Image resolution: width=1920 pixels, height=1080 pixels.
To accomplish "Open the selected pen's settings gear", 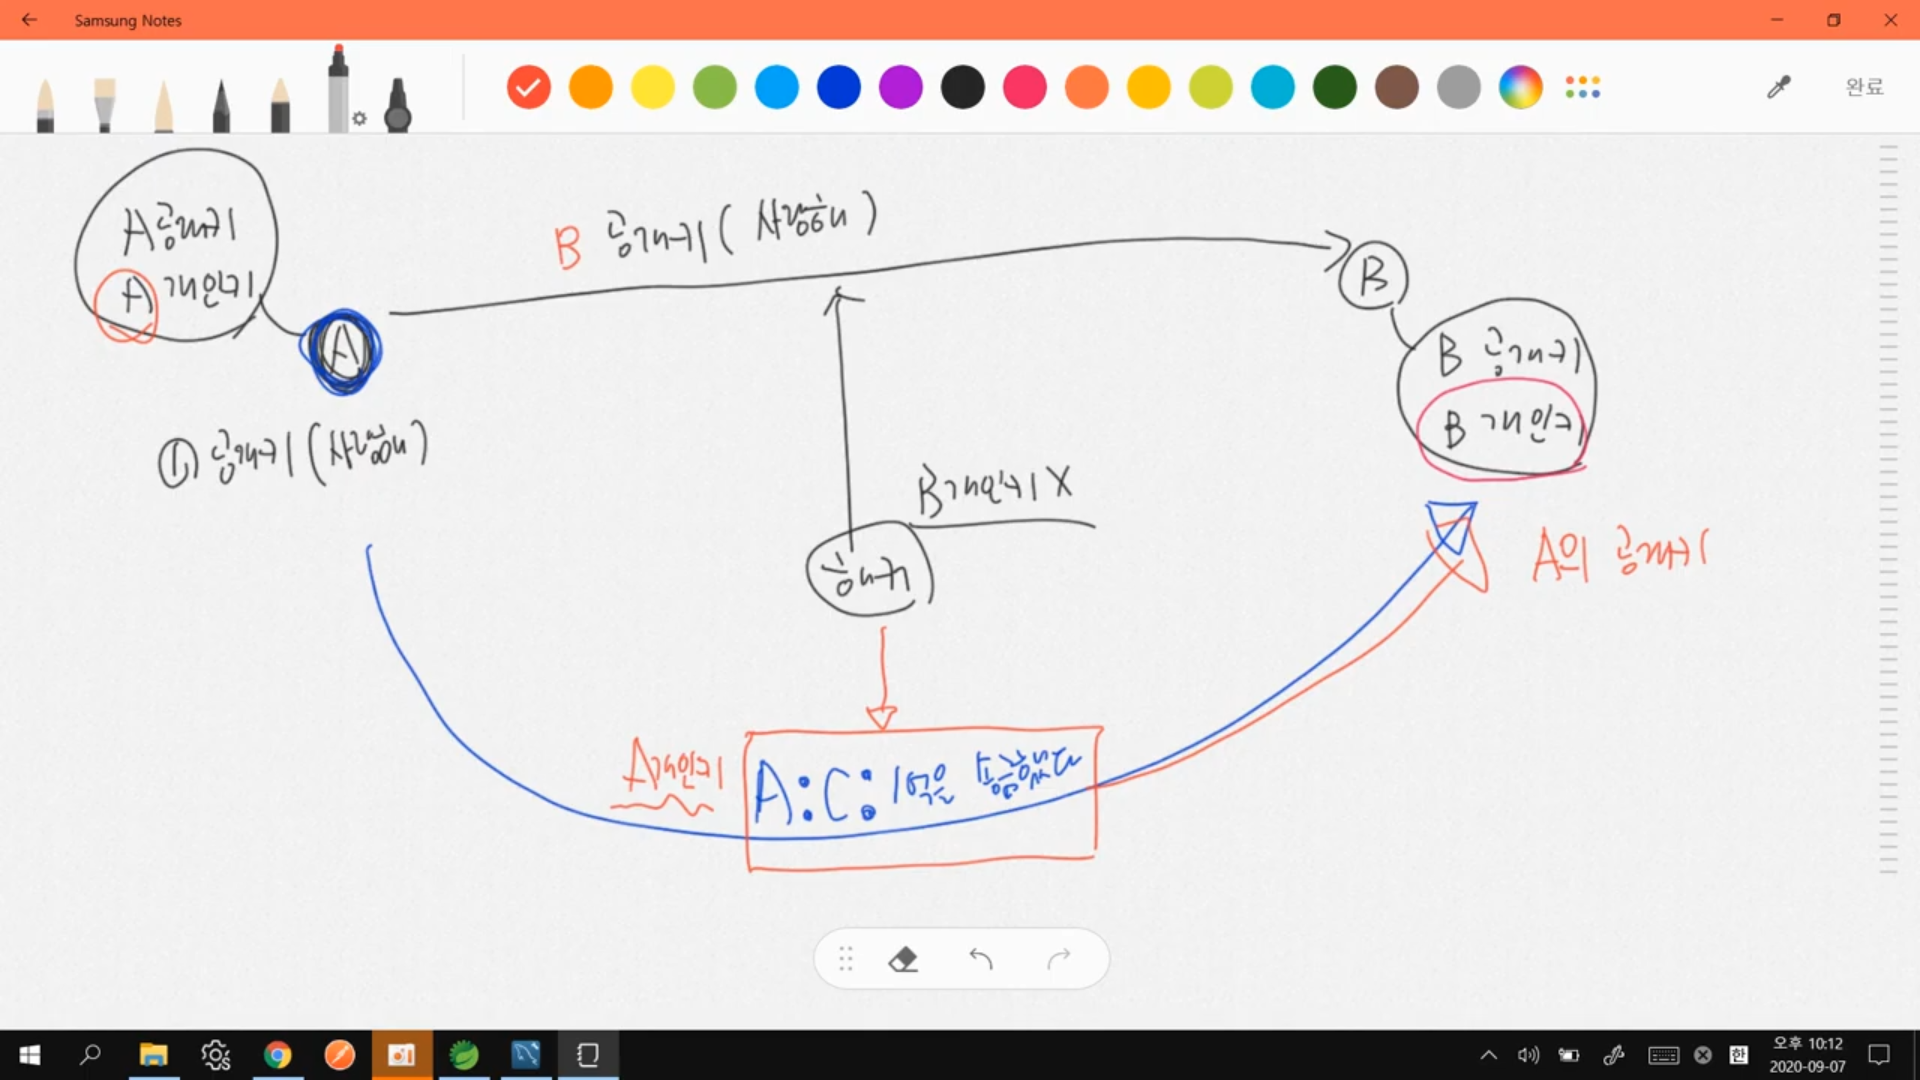I will [x=360, y=119].
